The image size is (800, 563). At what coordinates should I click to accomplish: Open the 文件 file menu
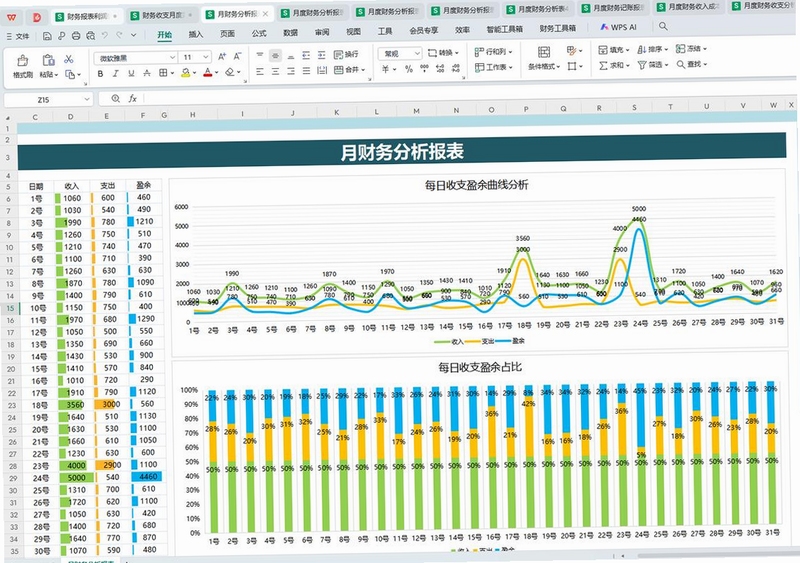click(x=18, y=36)
